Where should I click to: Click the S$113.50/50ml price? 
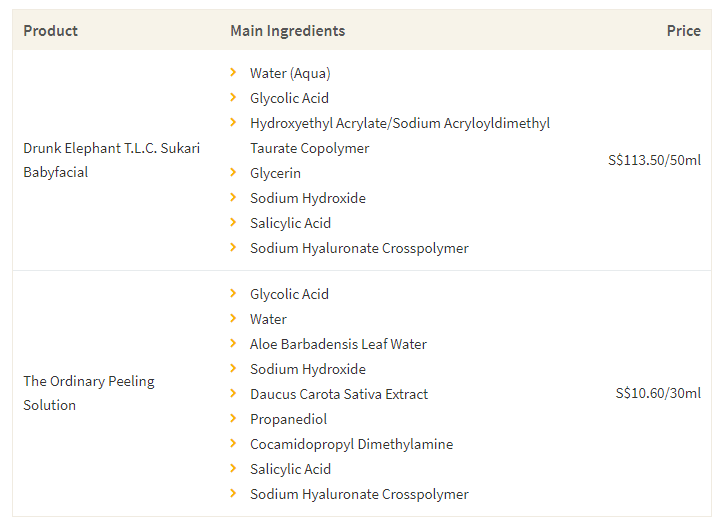pyautogui.click(x=654, y=160)
